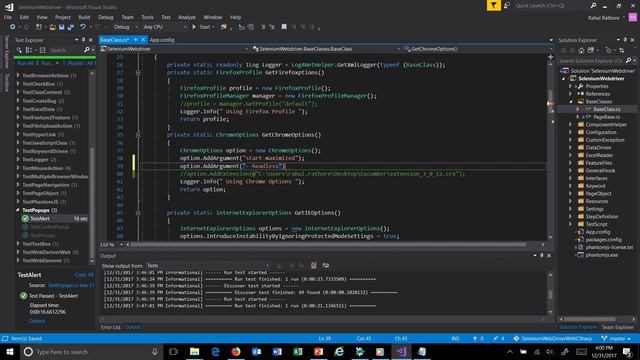Open Windows Start menu
The height and width of the screenshot is (360, 640).
(10, 351)
